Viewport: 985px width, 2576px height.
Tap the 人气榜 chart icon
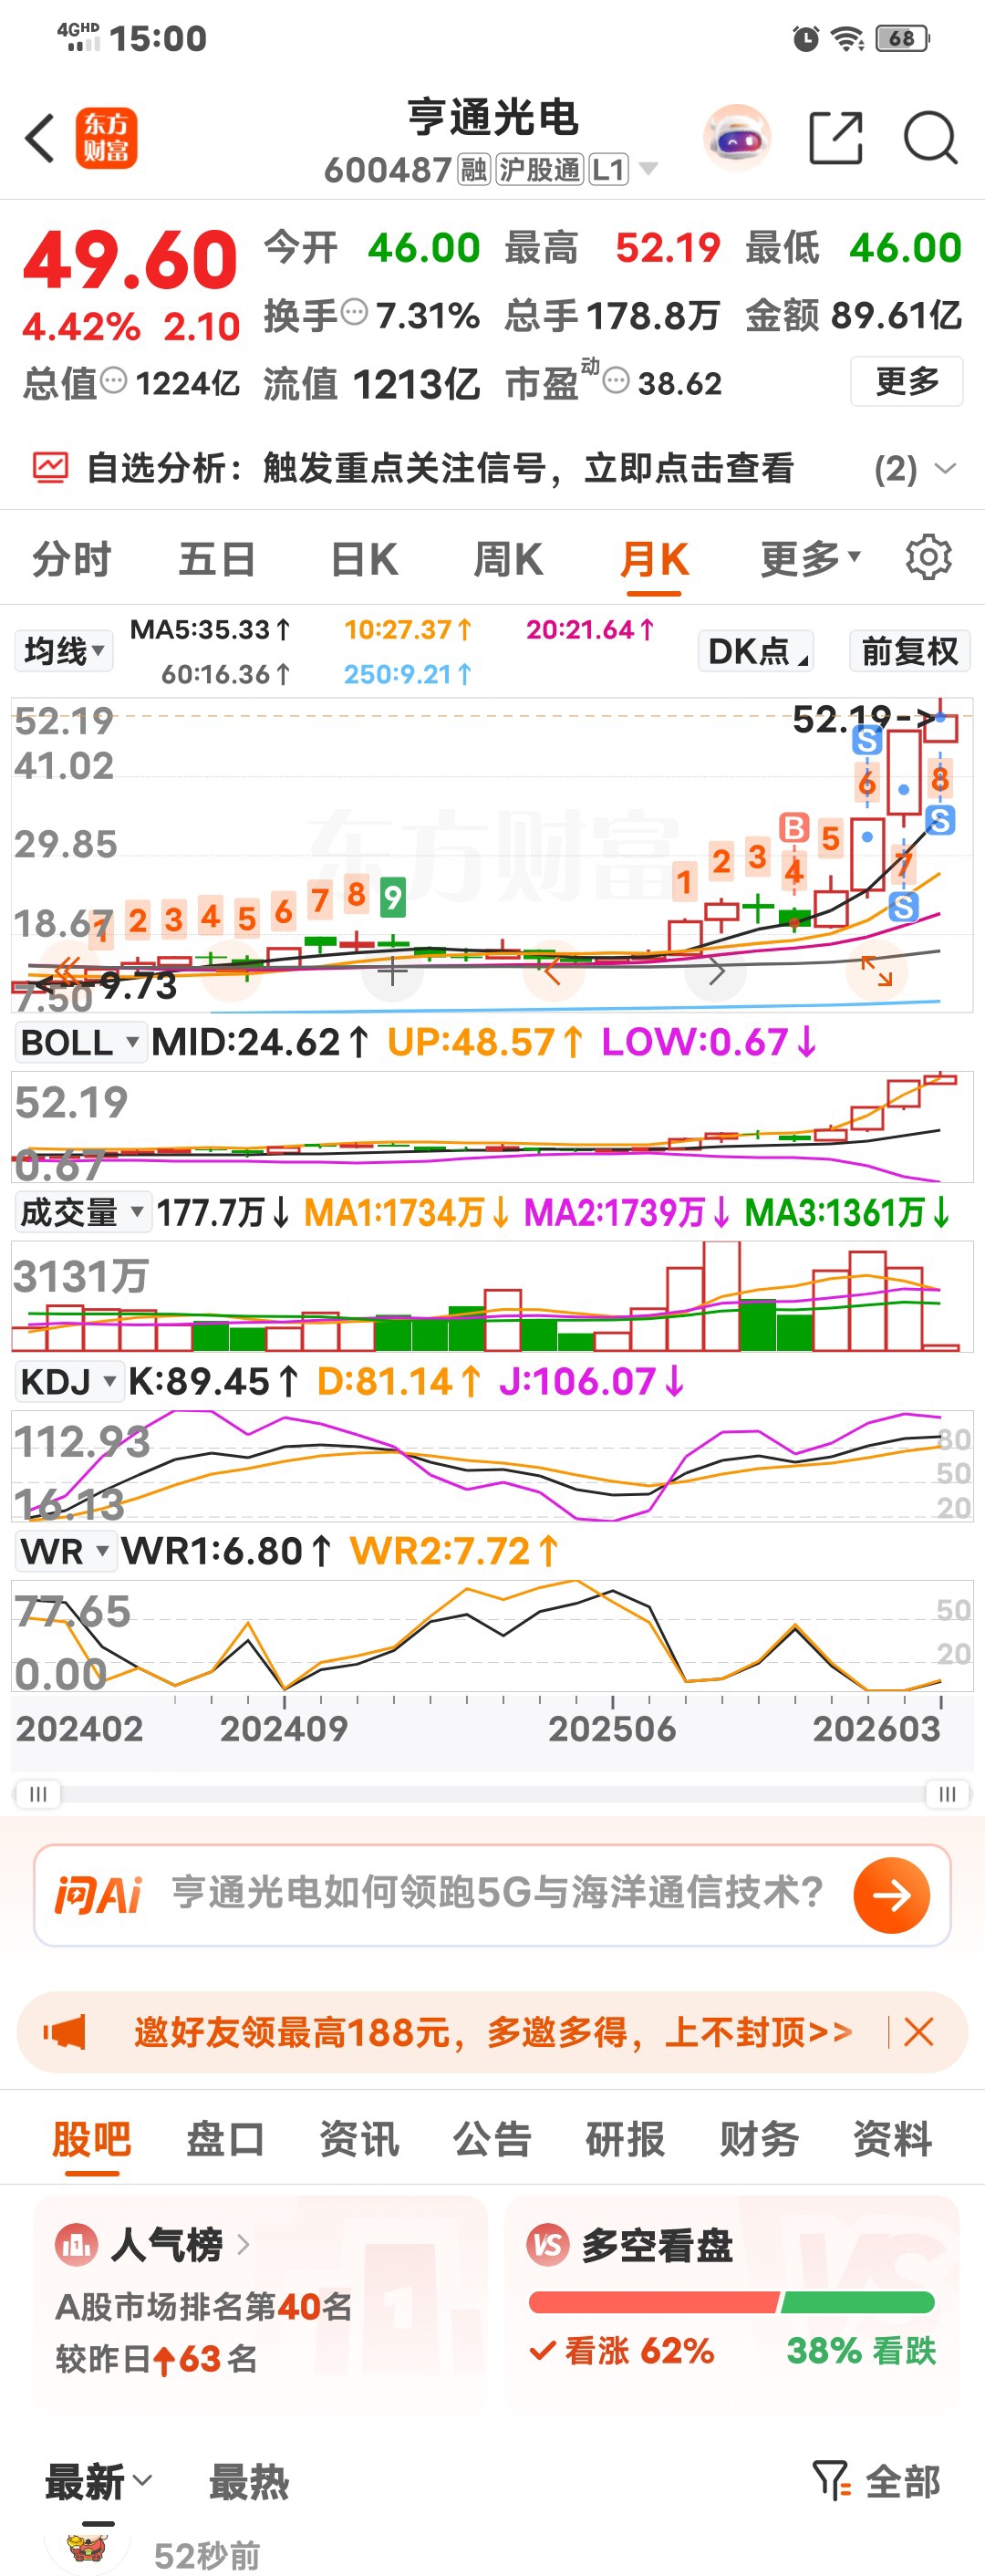pyautogui.click(x=76, y=2245)
